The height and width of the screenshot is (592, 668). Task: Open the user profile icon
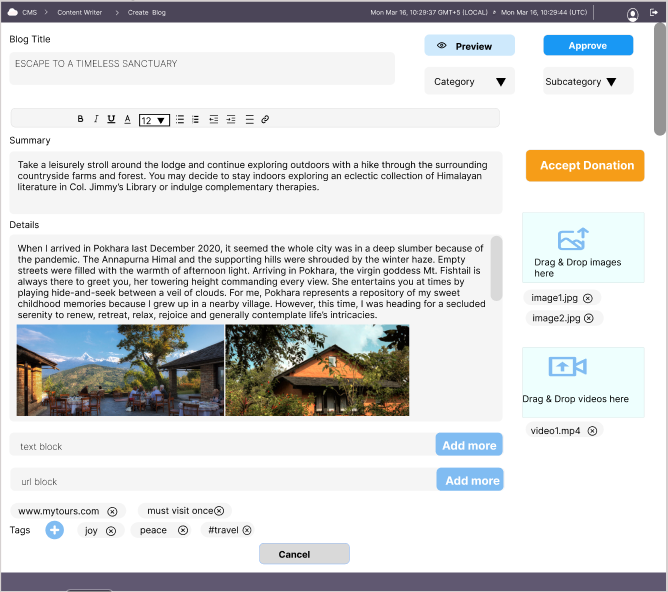pos(633,14)
